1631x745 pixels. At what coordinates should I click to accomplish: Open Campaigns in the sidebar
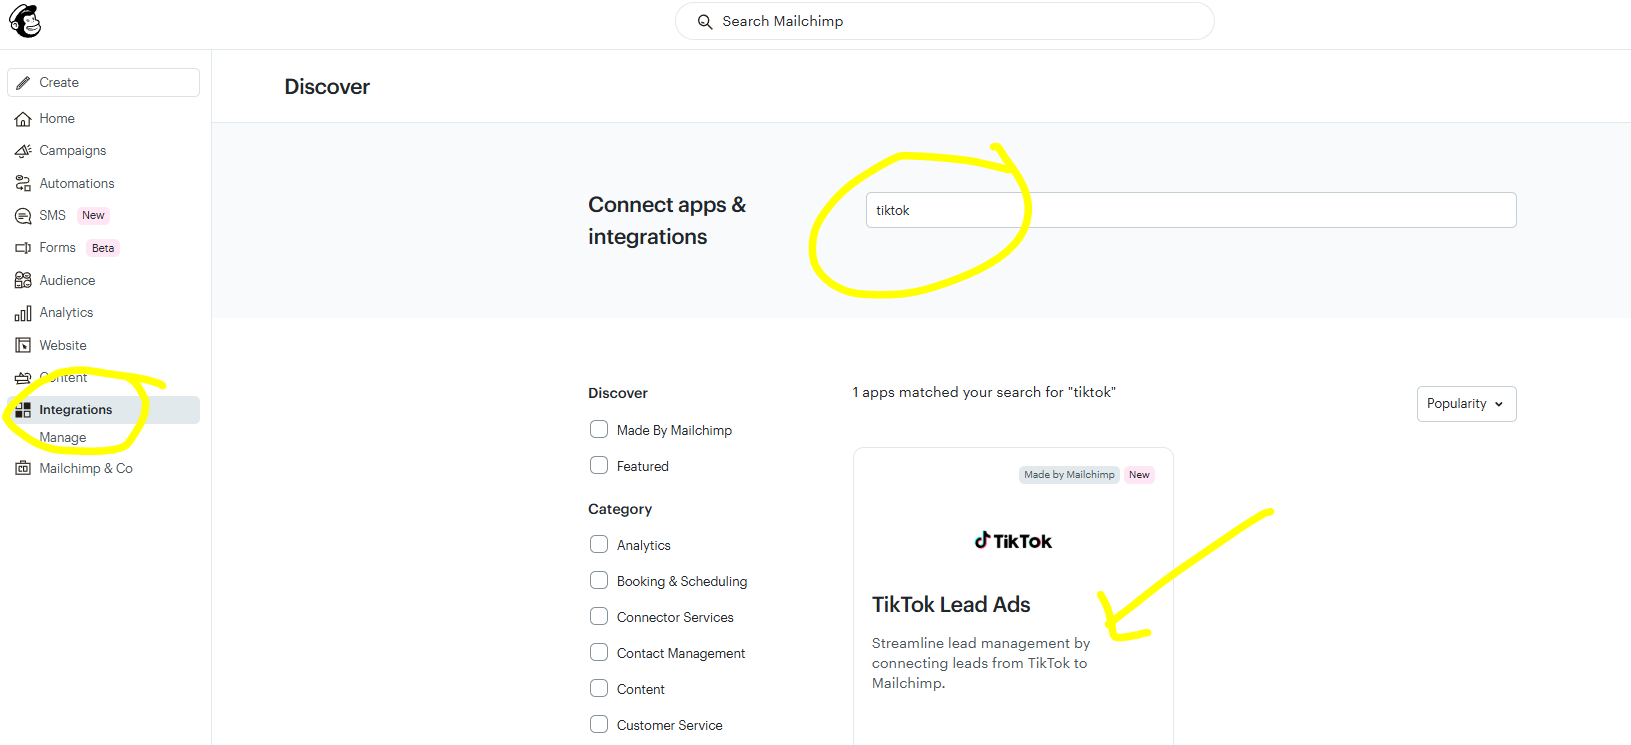pos(73,151)
